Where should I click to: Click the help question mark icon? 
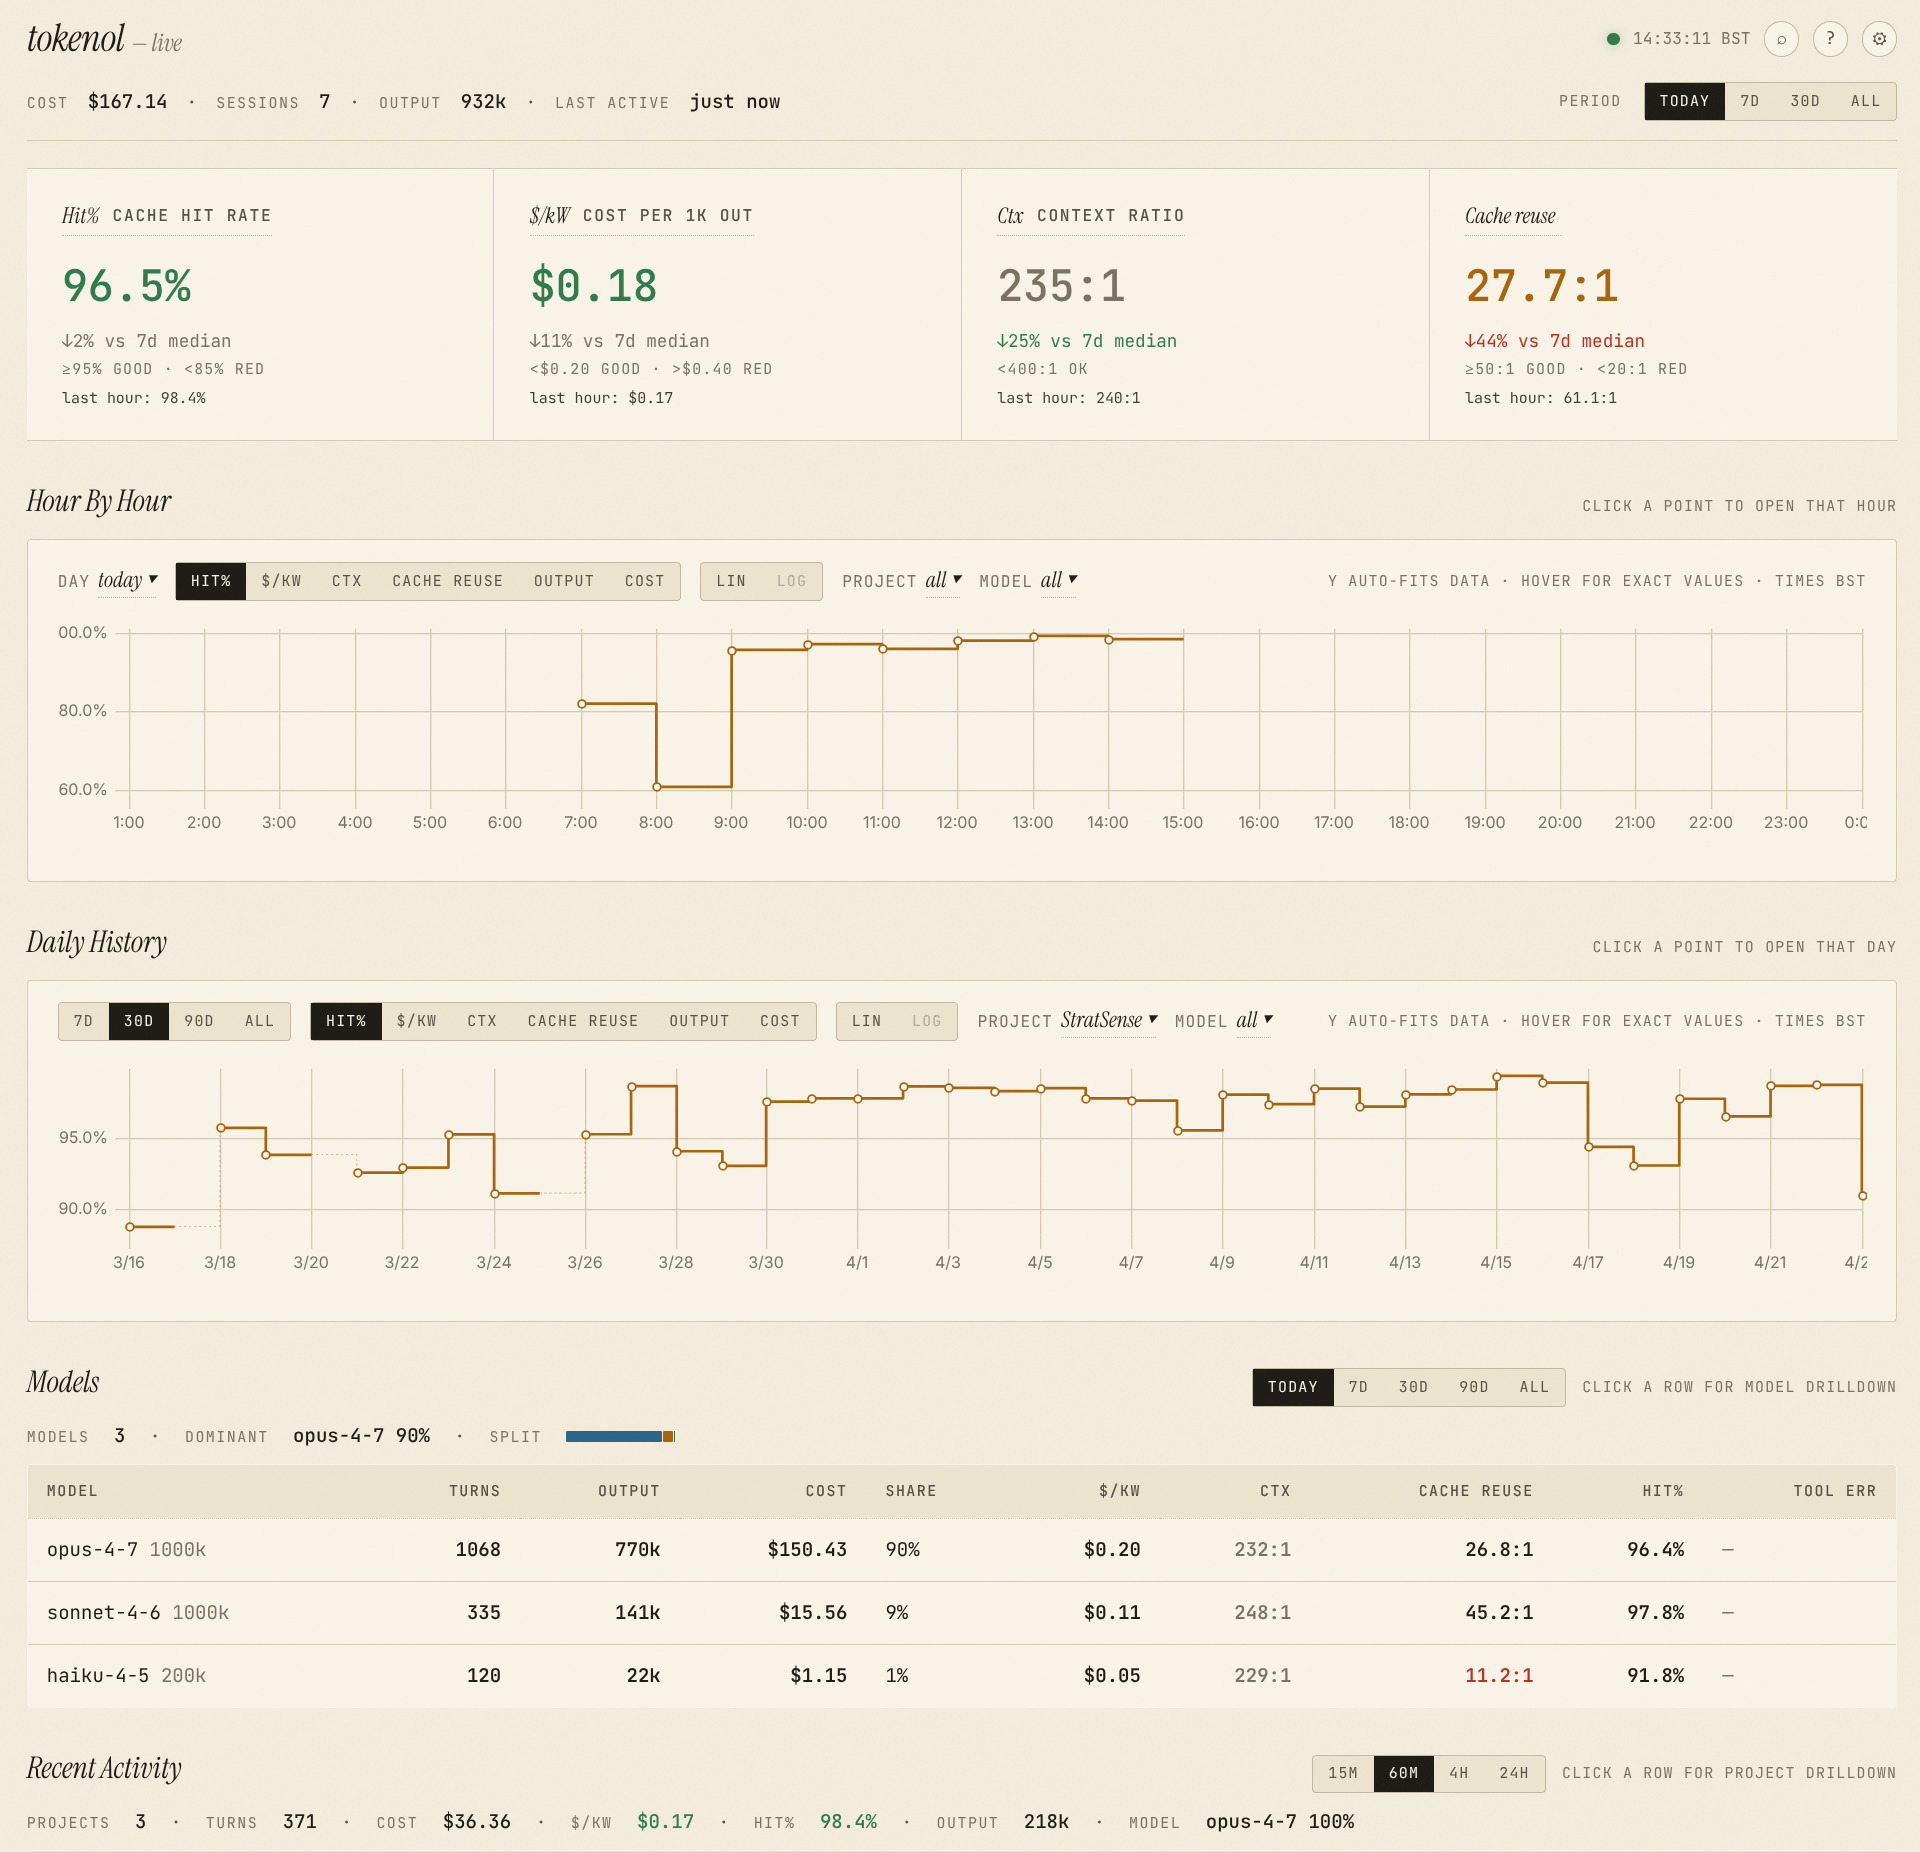pos(1831,39)
